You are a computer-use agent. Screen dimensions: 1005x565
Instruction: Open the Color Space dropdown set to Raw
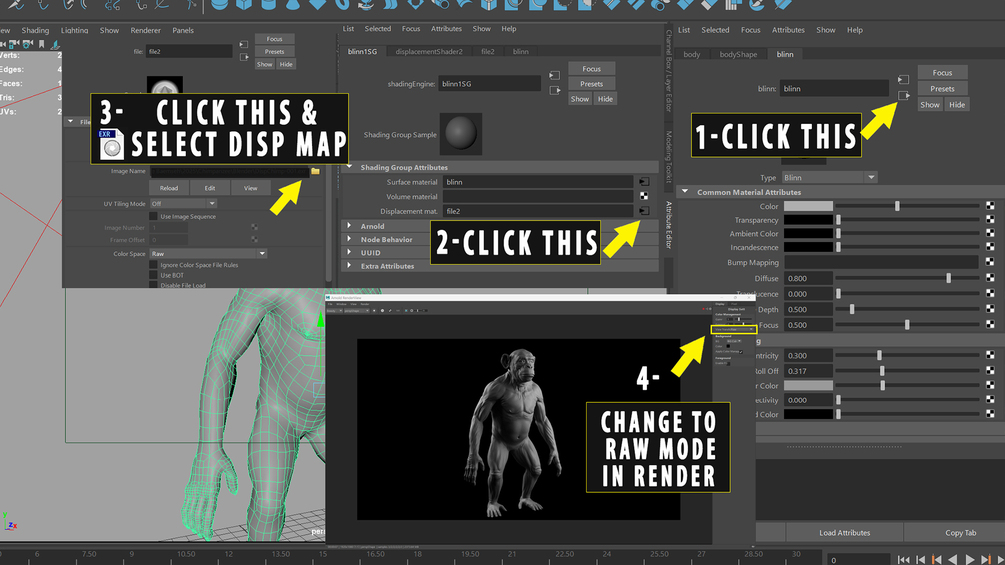point(208,254)
